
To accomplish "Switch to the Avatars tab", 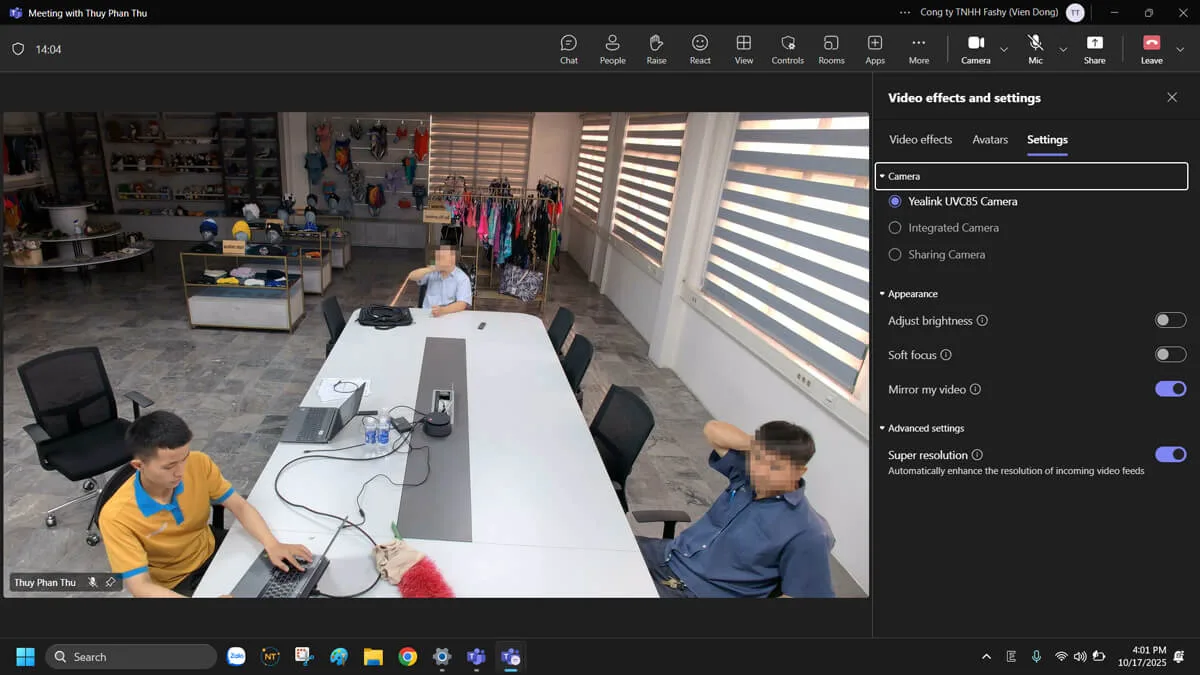I will (990, 140).
